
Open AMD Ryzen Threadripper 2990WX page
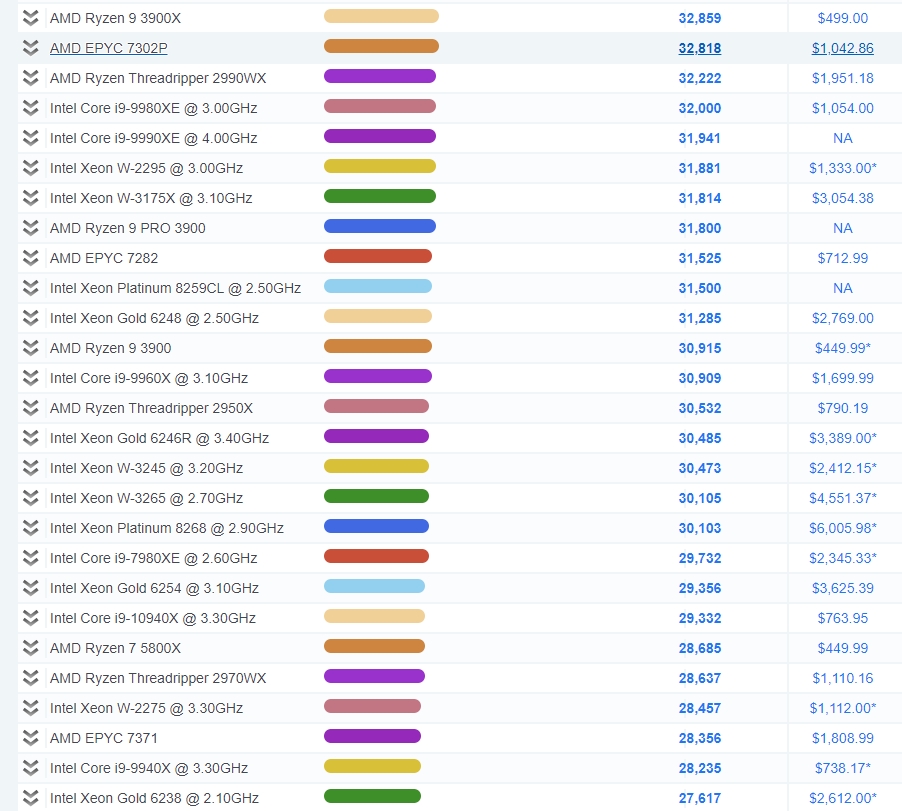tap(158, 78)
